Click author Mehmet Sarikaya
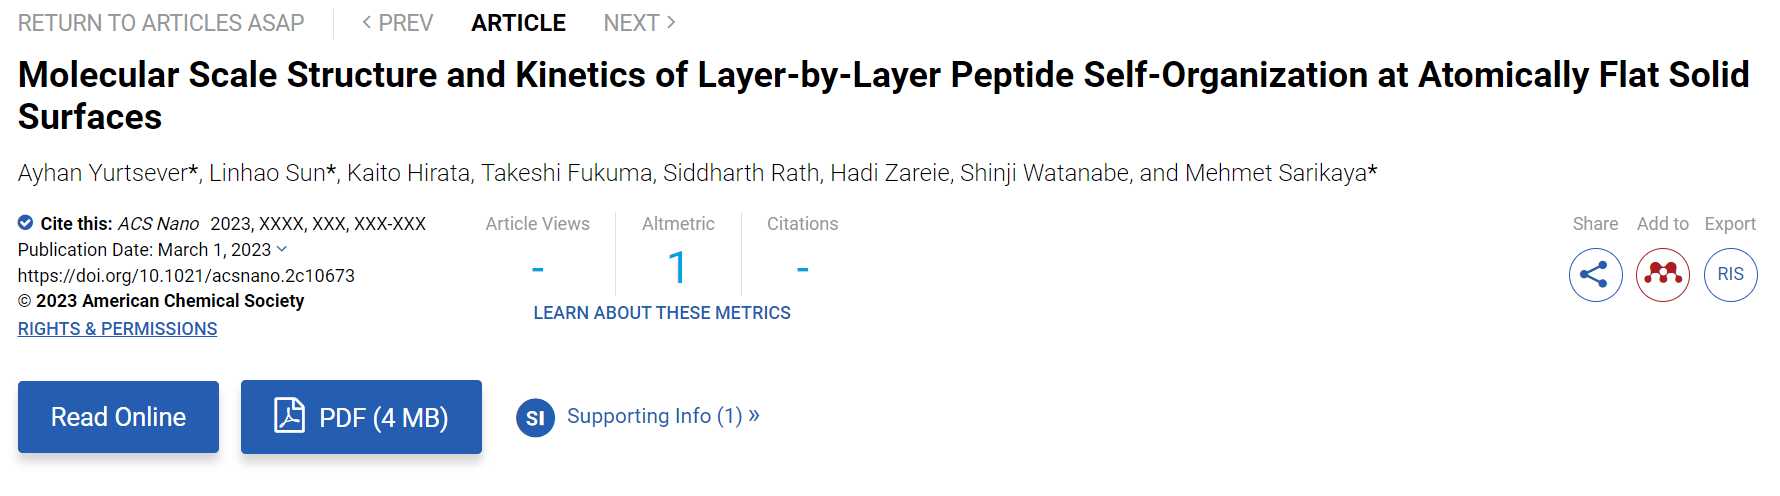The image size is (1780, 496). point(1275,173)
